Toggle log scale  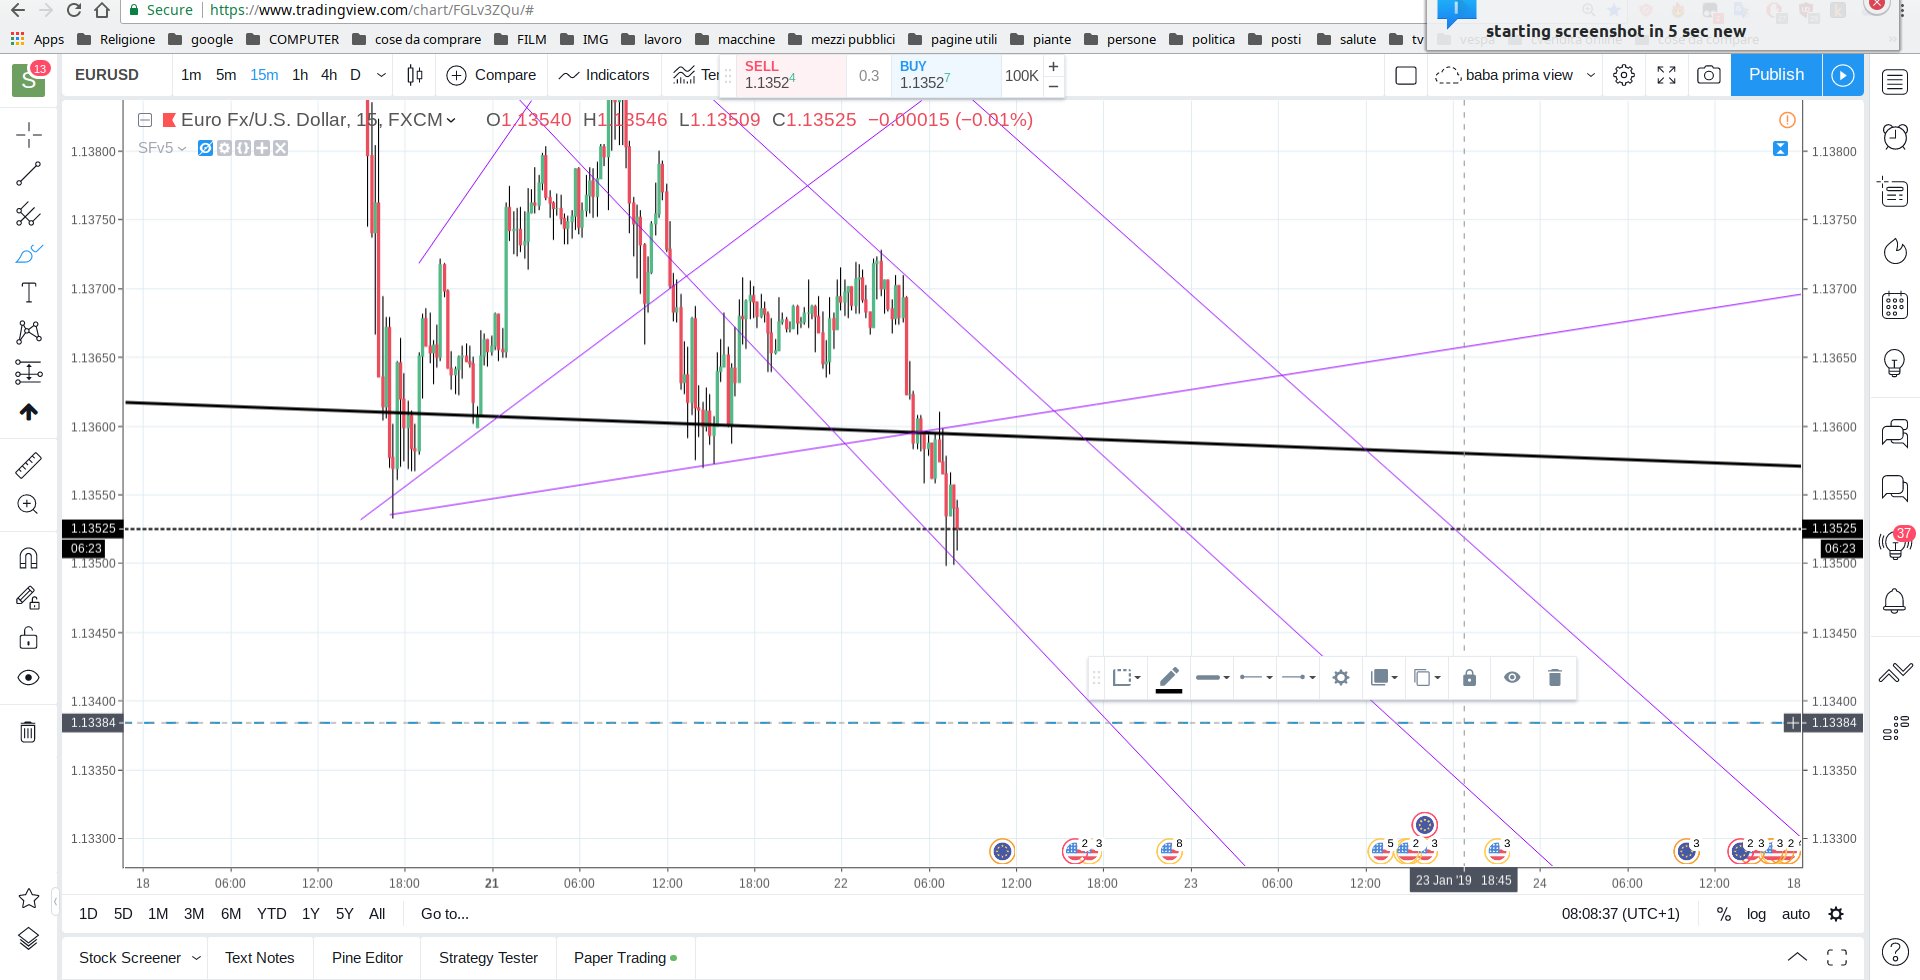[1756, 914]
